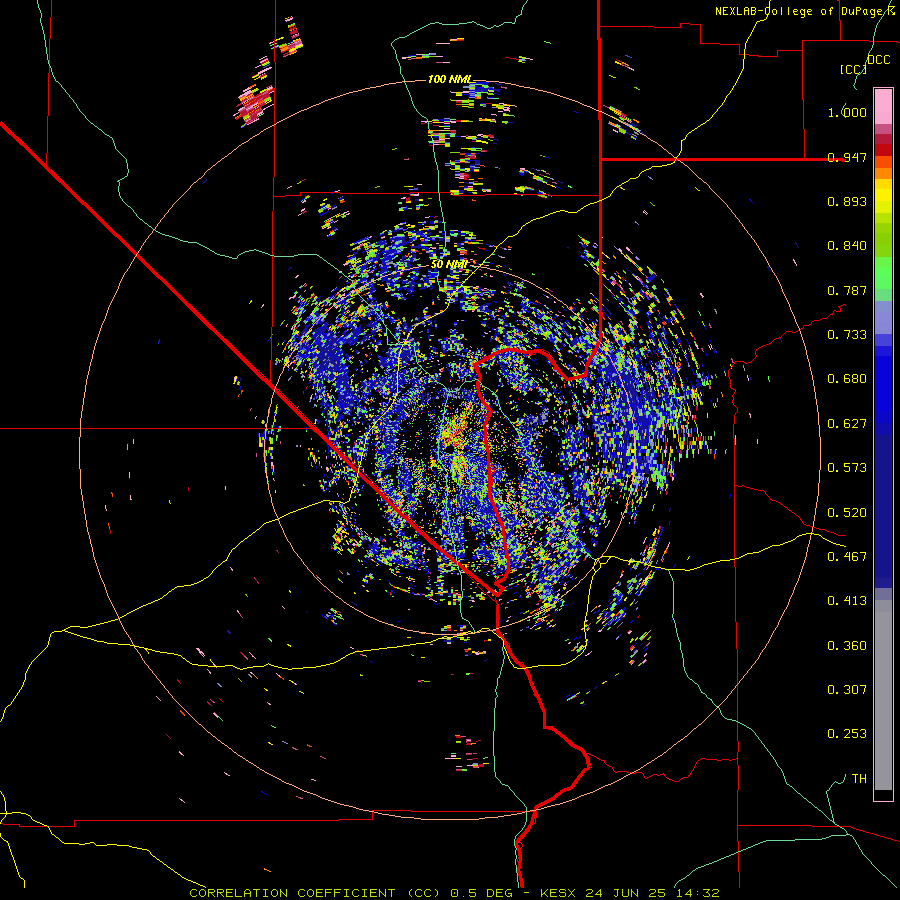Click the pink swatch at the top of the color bar
Image resolution: width=900 pixels, height=900 pixels.
(883, 106)
